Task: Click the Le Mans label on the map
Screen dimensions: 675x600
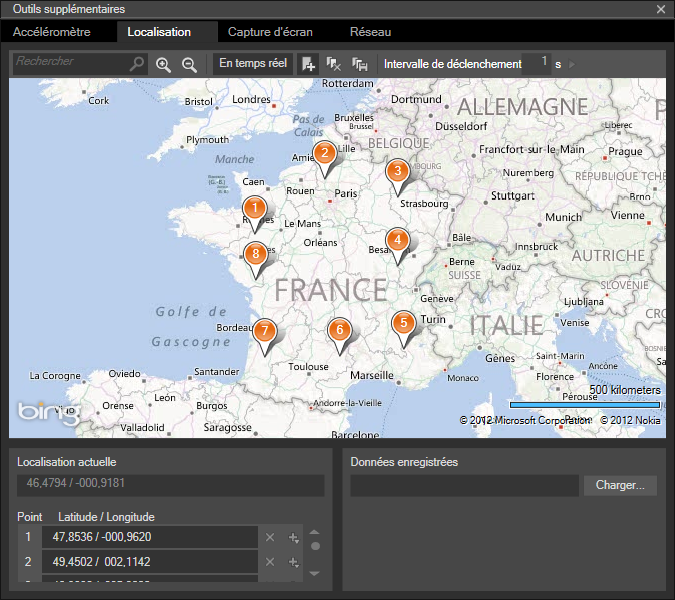Action: (302, 224)
